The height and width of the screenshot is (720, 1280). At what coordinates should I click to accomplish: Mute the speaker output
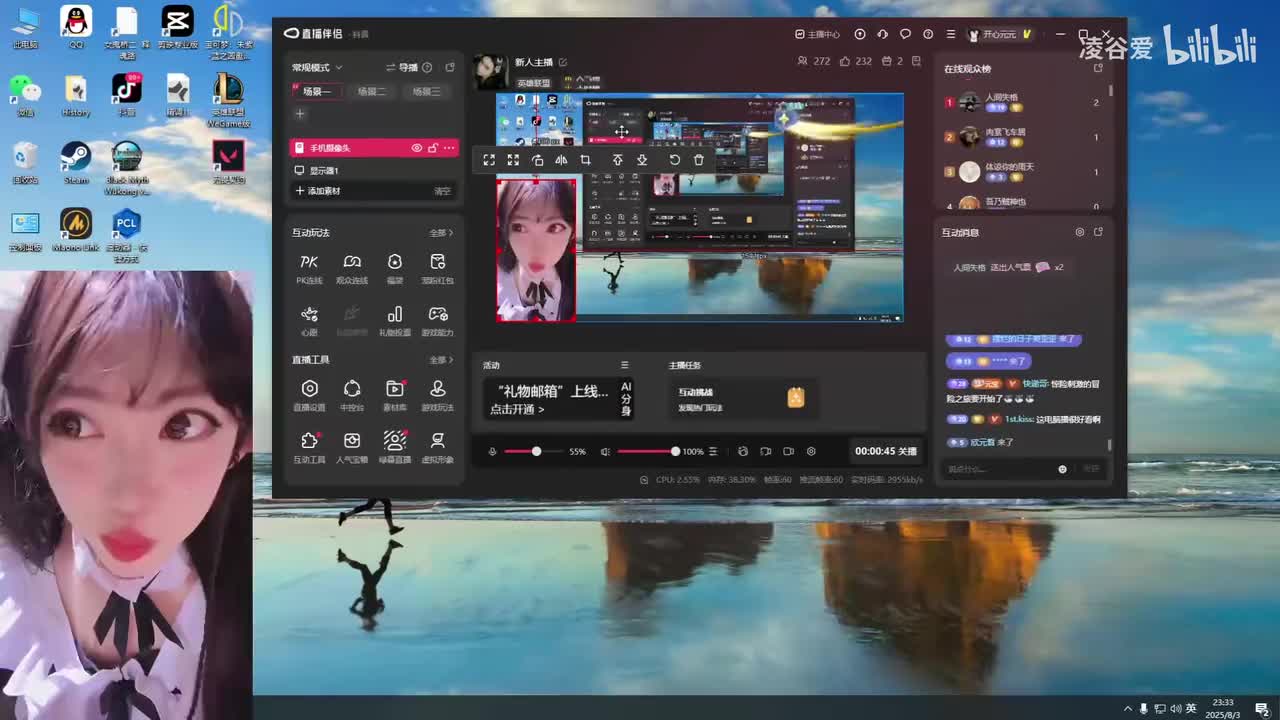[605, 452]
